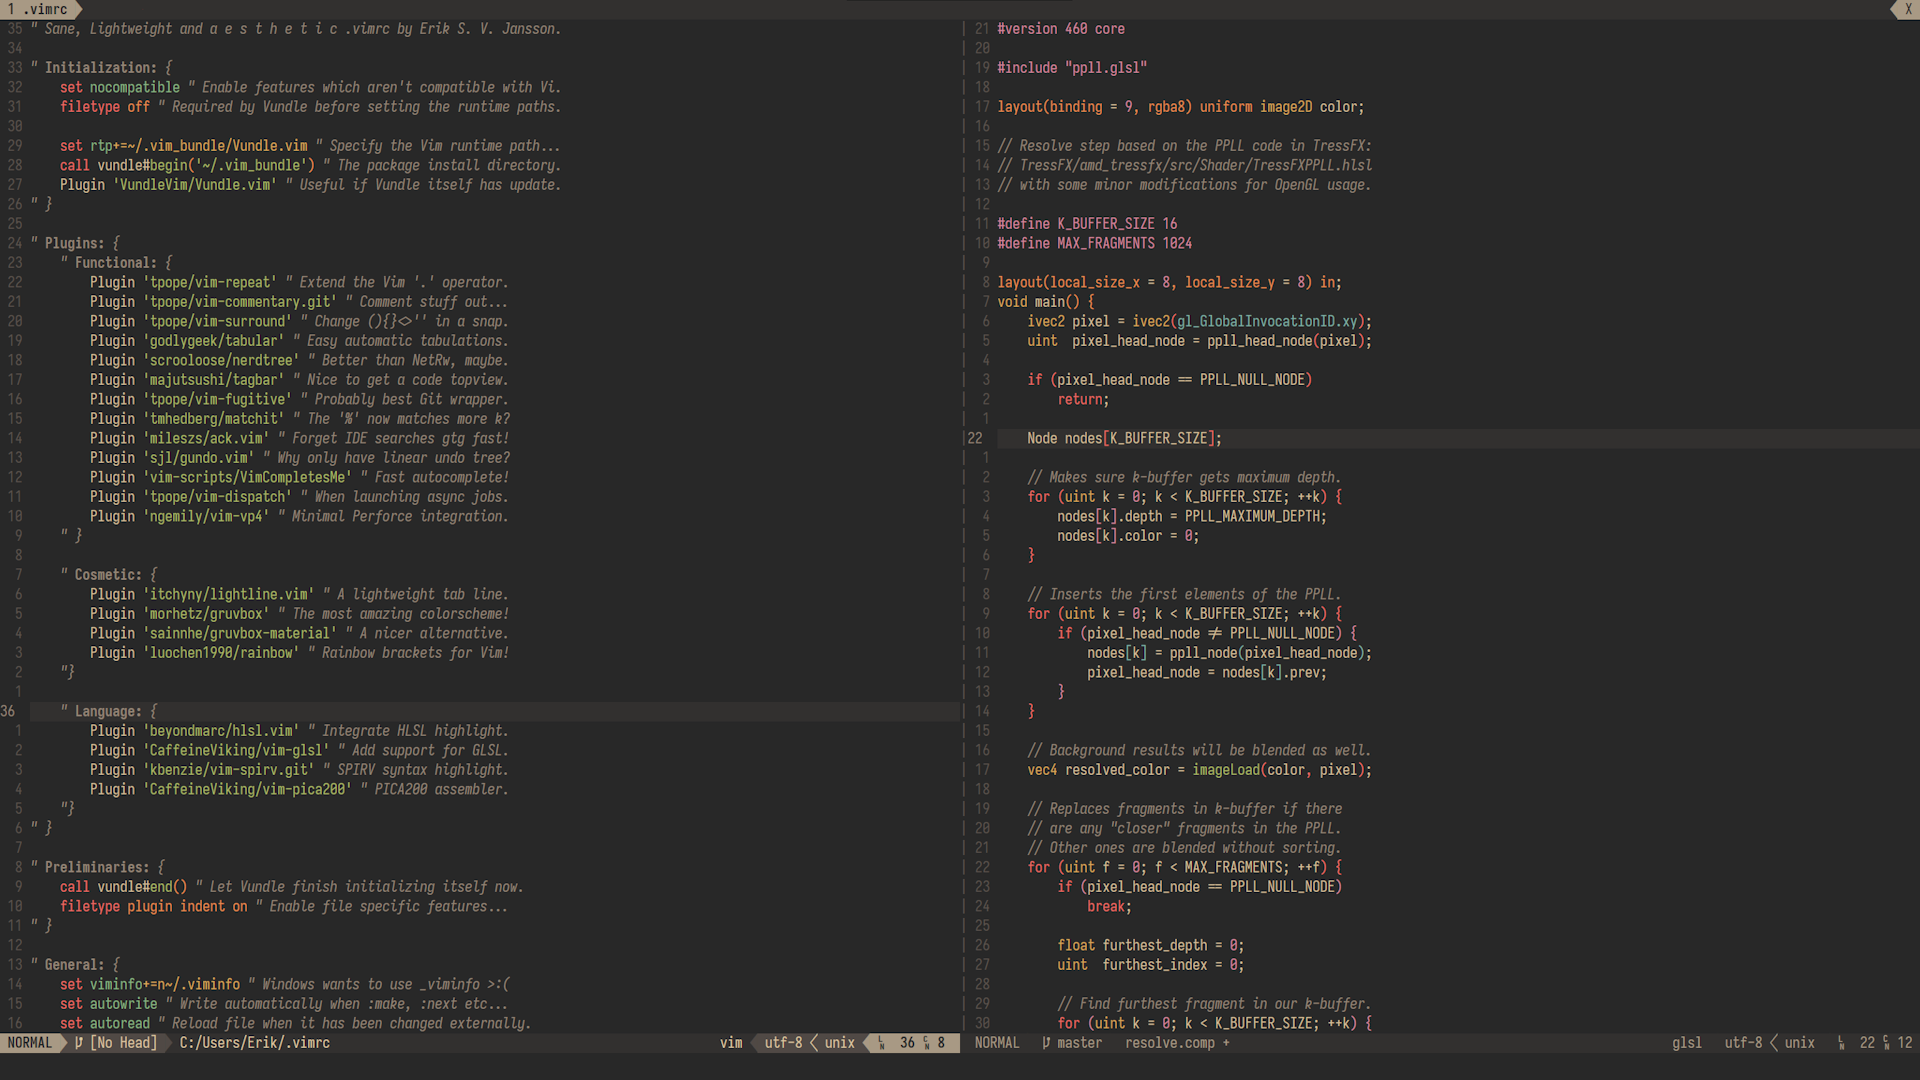This screenshot has height=1080, width=1920.
Task: Click the line number icon in left statusline
Action: tap(881, 1043)
